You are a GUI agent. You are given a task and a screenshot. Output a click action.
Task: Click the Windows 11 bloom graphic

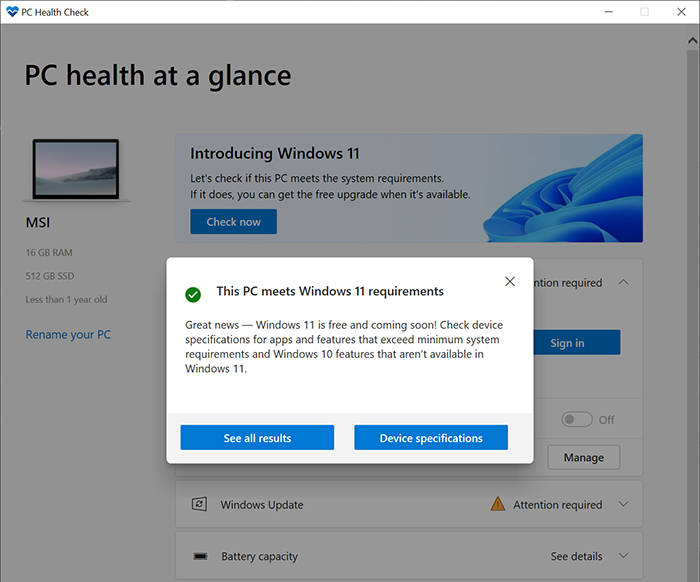(563, 190)
